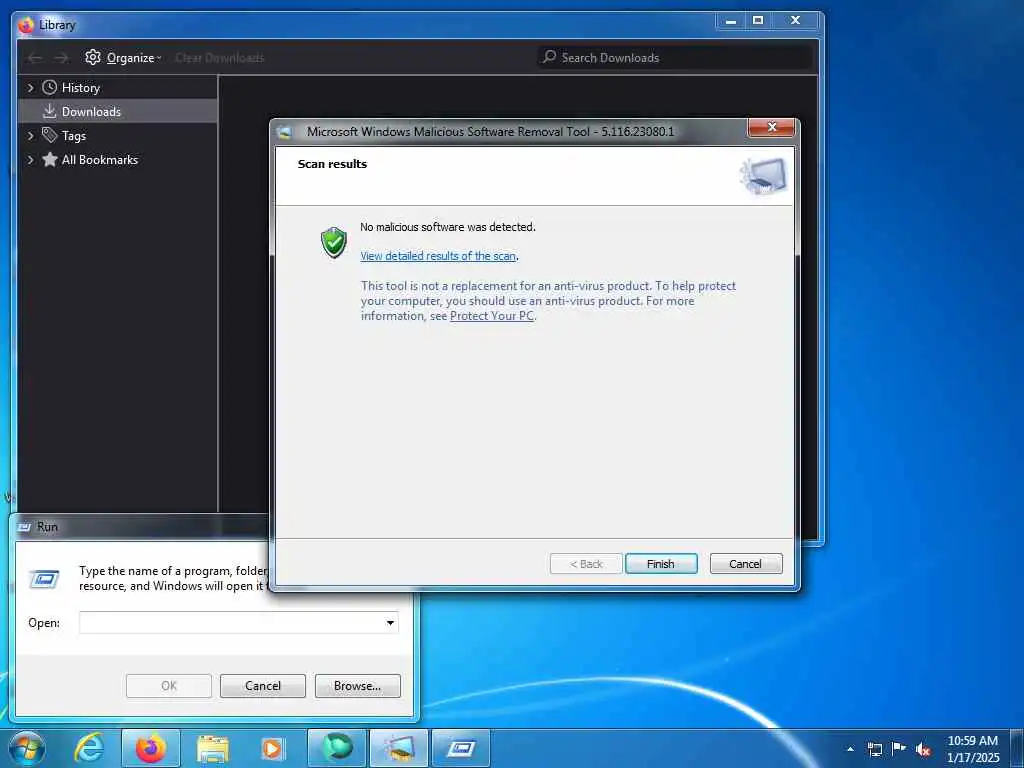The height and width of the screenshot is (768, 1024).
Task: Maximize the Library window
Action: [758, 21]
